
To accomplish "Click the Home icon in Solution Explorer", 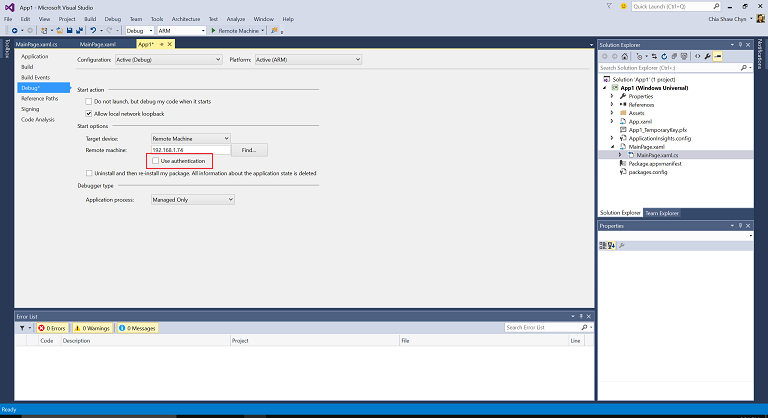I will [x=624, y=56].
